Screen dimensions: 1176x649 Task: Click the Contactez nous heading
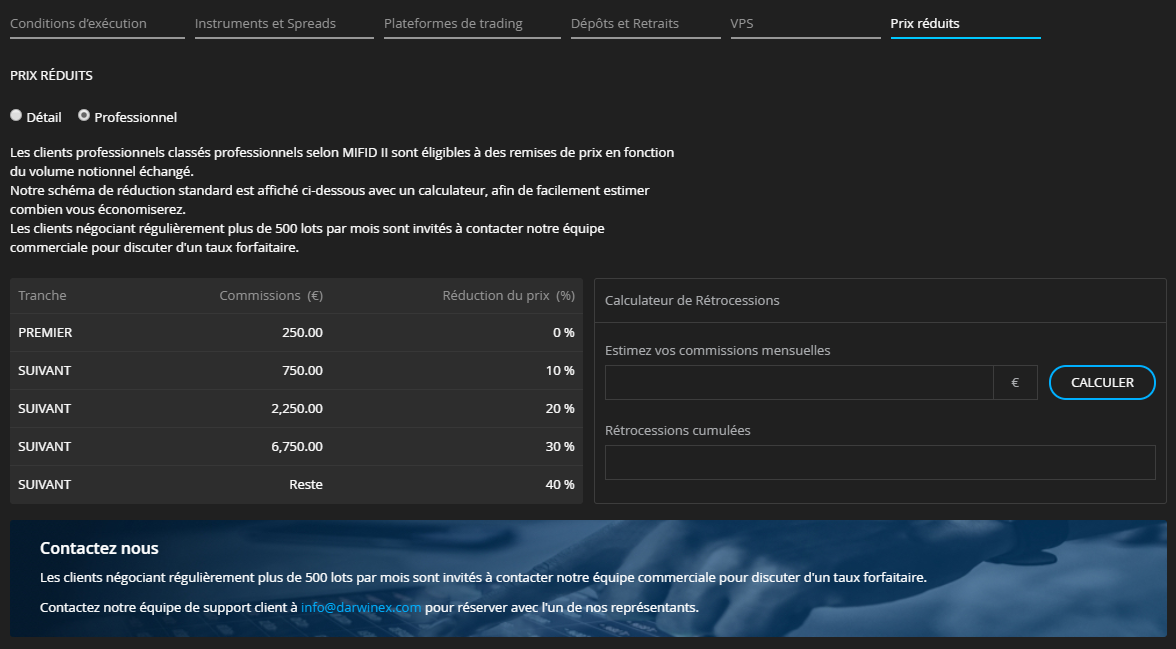pos(99,548)
